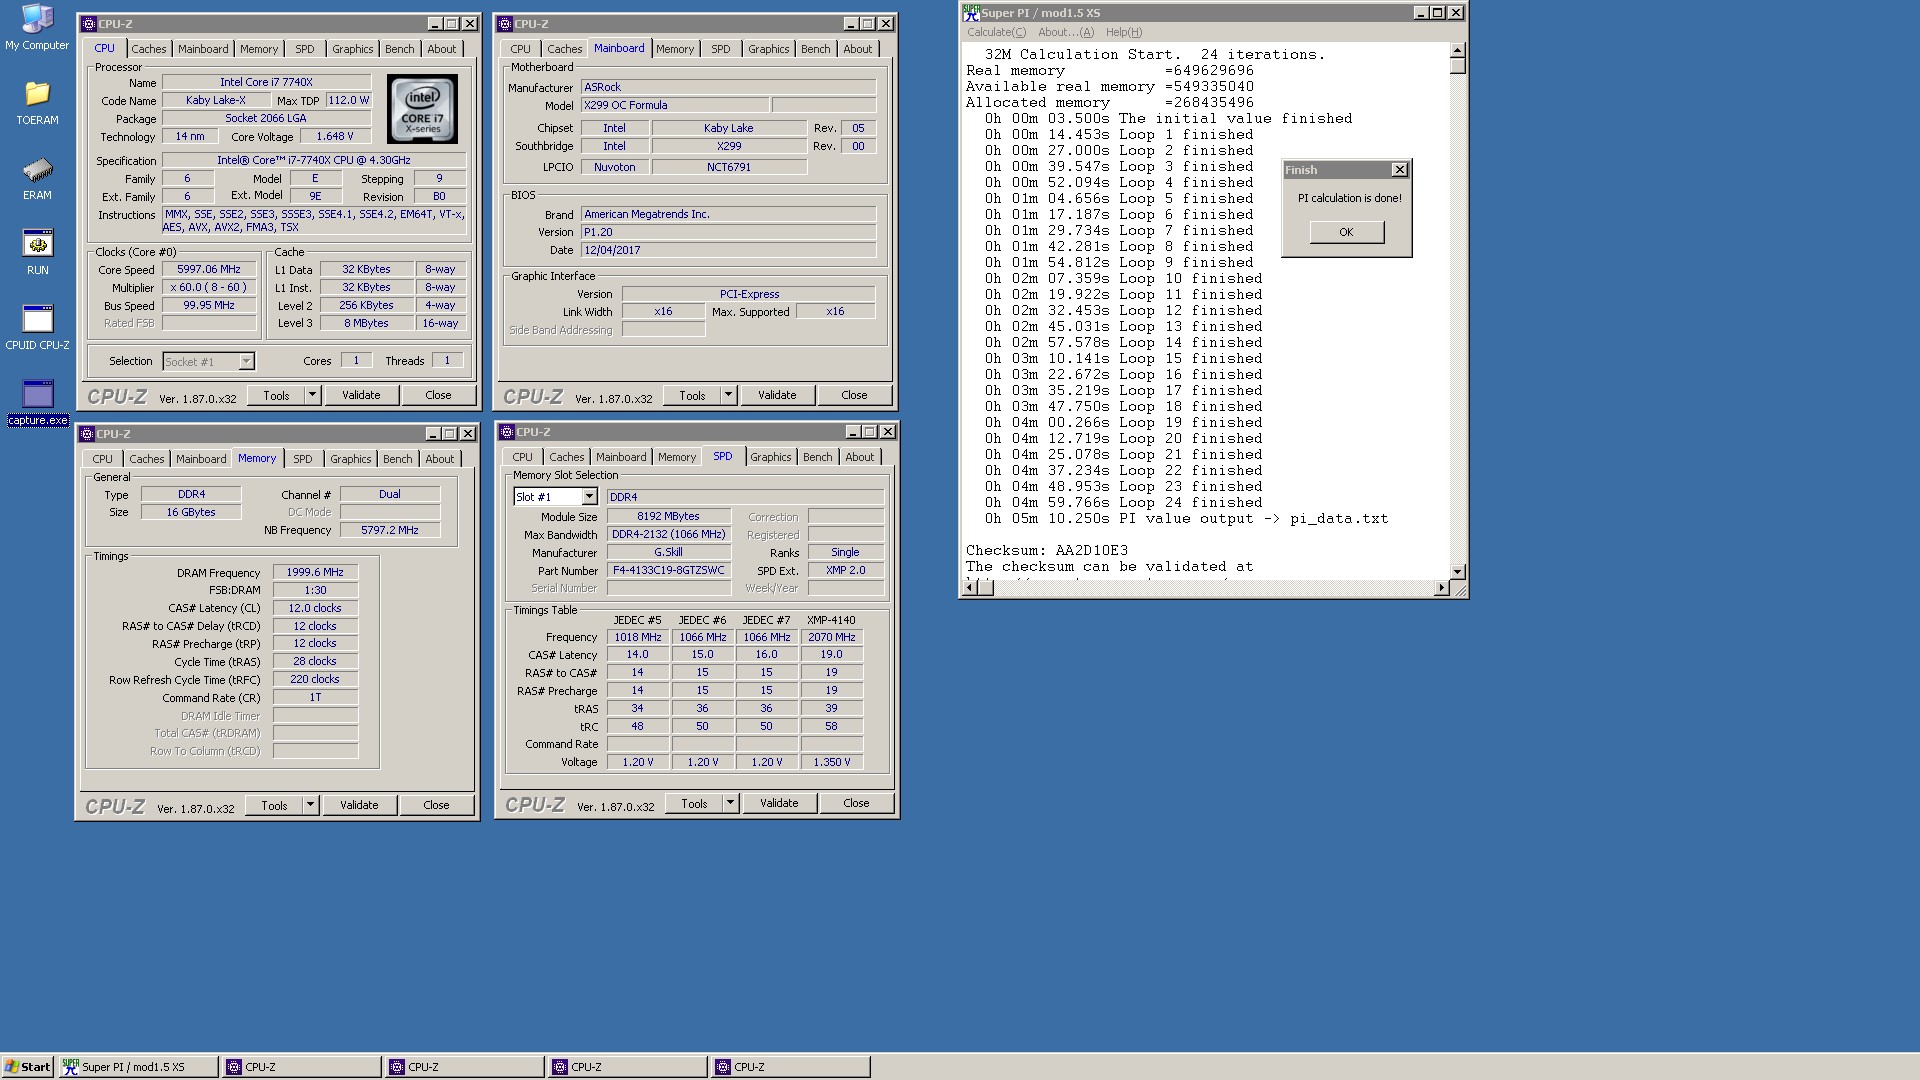Image resolution: width=1920 pixels, height=1080 pixels.
Task: Open the Slot #1 memory slot dropdown
Action: 589,497
